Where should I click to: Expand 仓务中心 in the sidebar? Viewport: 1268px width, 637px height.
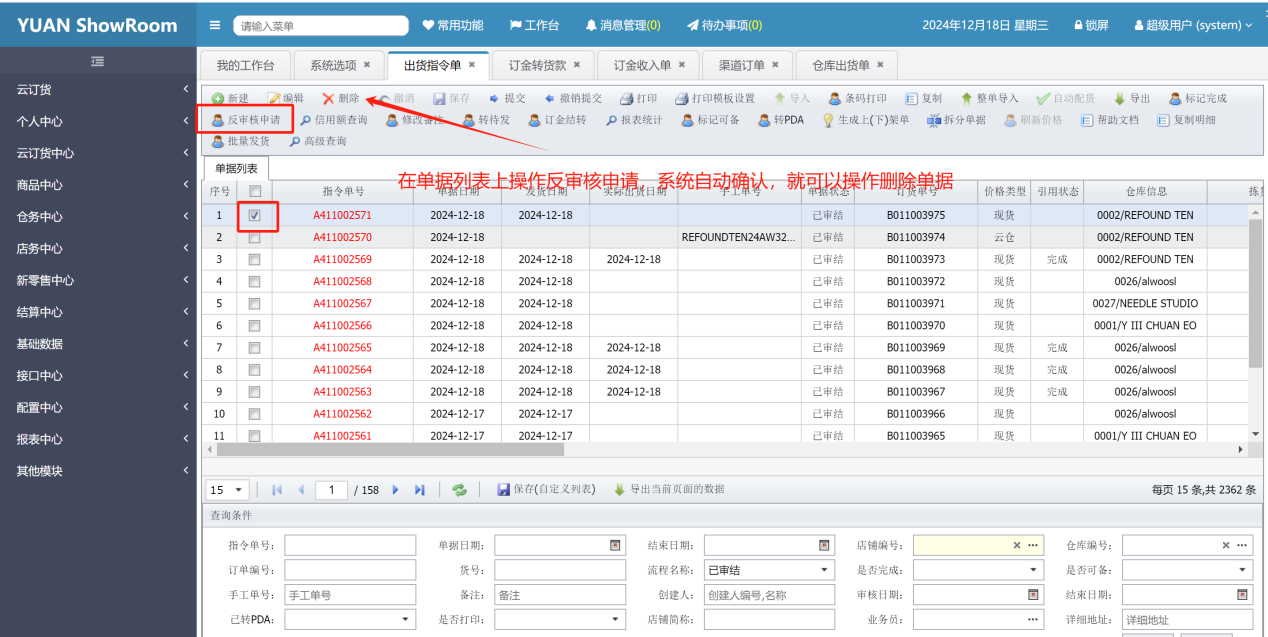pos(99,216)
